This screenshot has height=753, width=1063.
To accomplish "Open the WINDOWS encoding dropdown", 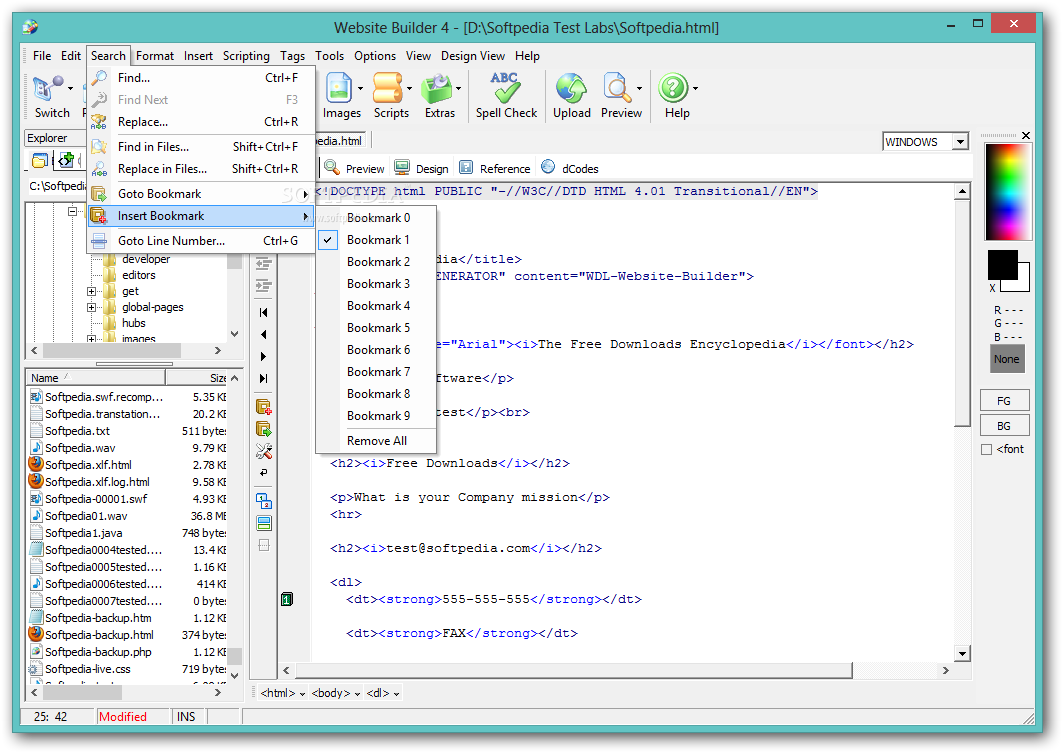I will click(x=960, y=142).
